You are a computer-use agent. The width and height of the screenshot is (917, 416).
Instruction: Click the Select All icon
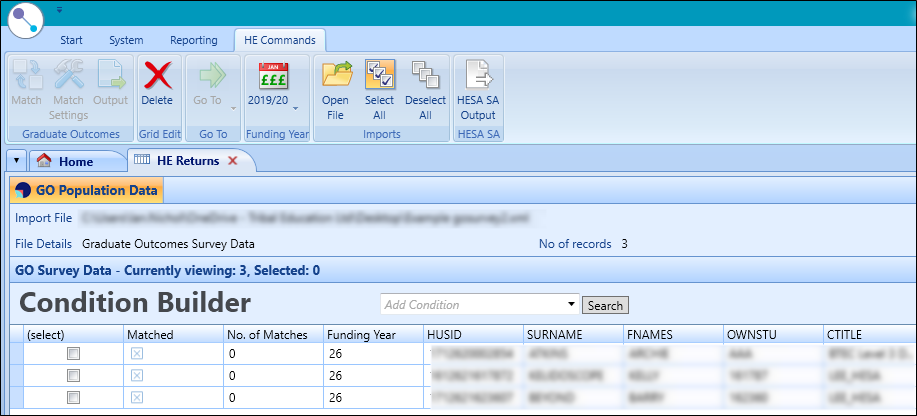pyautogui.click(x=379, y=76)
